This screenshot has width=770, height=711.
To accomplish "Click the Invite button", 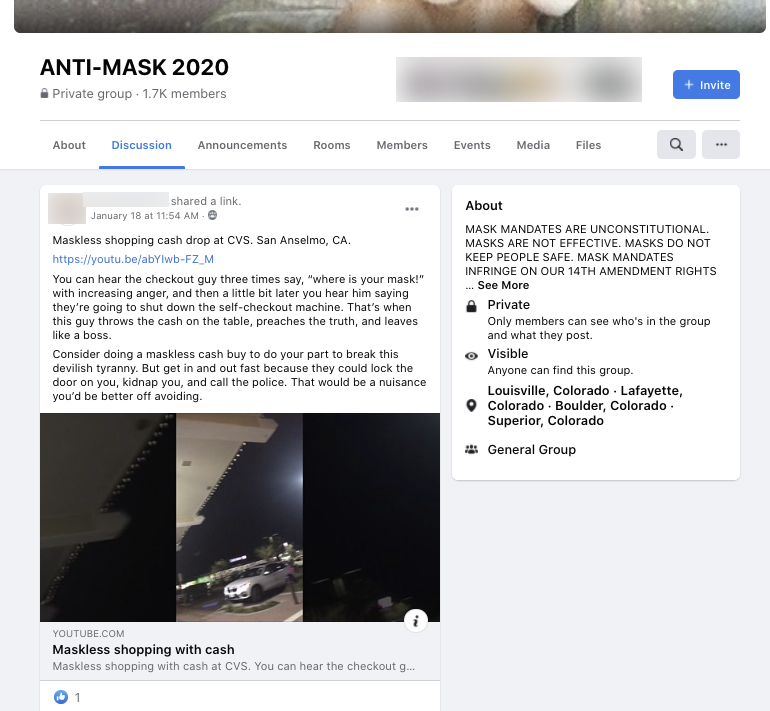I will click(706, 84).
